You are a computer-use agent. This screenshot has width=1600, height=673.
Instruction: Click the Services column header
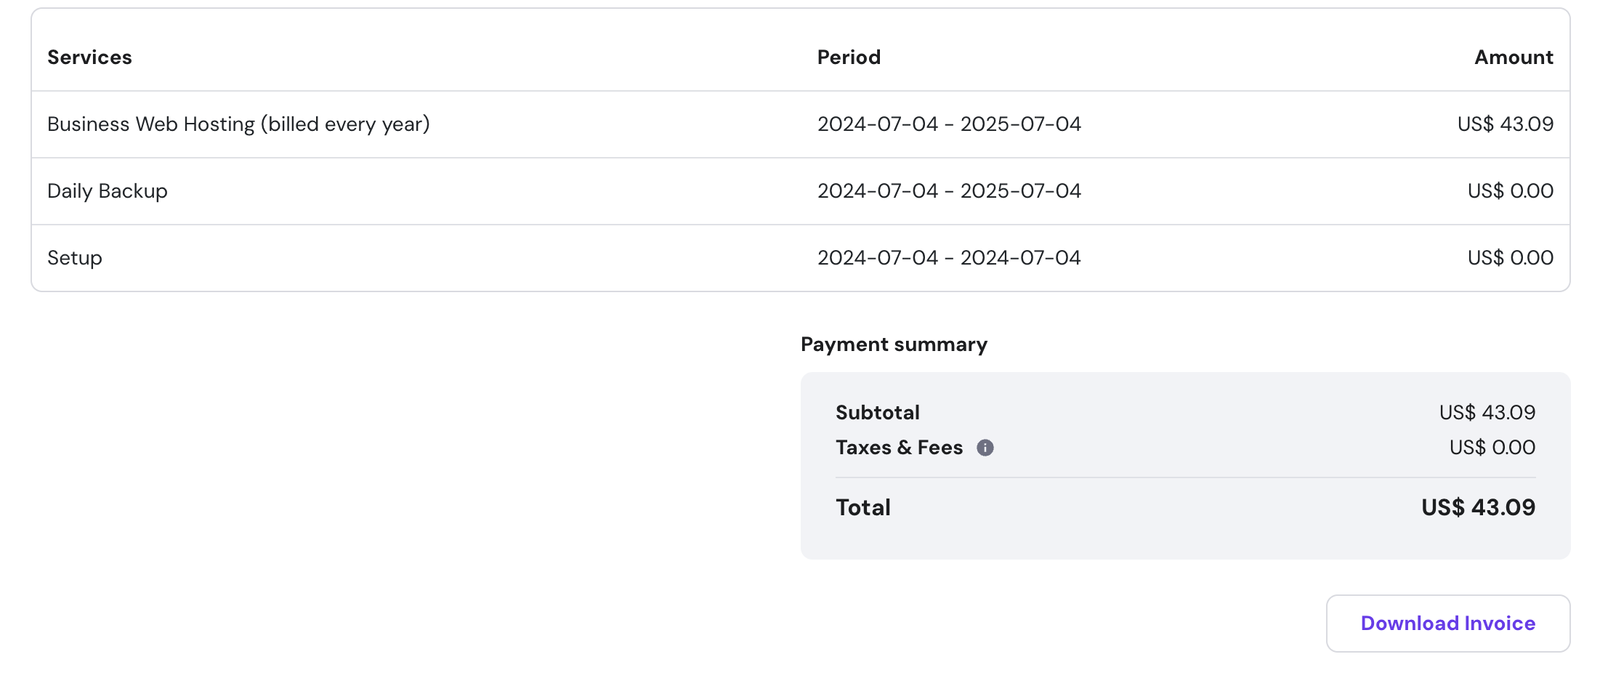(90, 57)
